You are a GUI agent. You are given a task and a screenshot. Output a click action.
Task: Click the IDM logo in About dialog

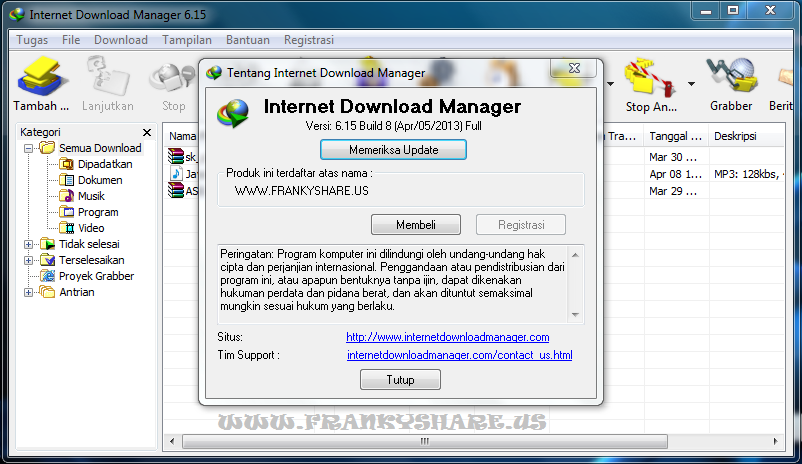(x=233, y=114)
